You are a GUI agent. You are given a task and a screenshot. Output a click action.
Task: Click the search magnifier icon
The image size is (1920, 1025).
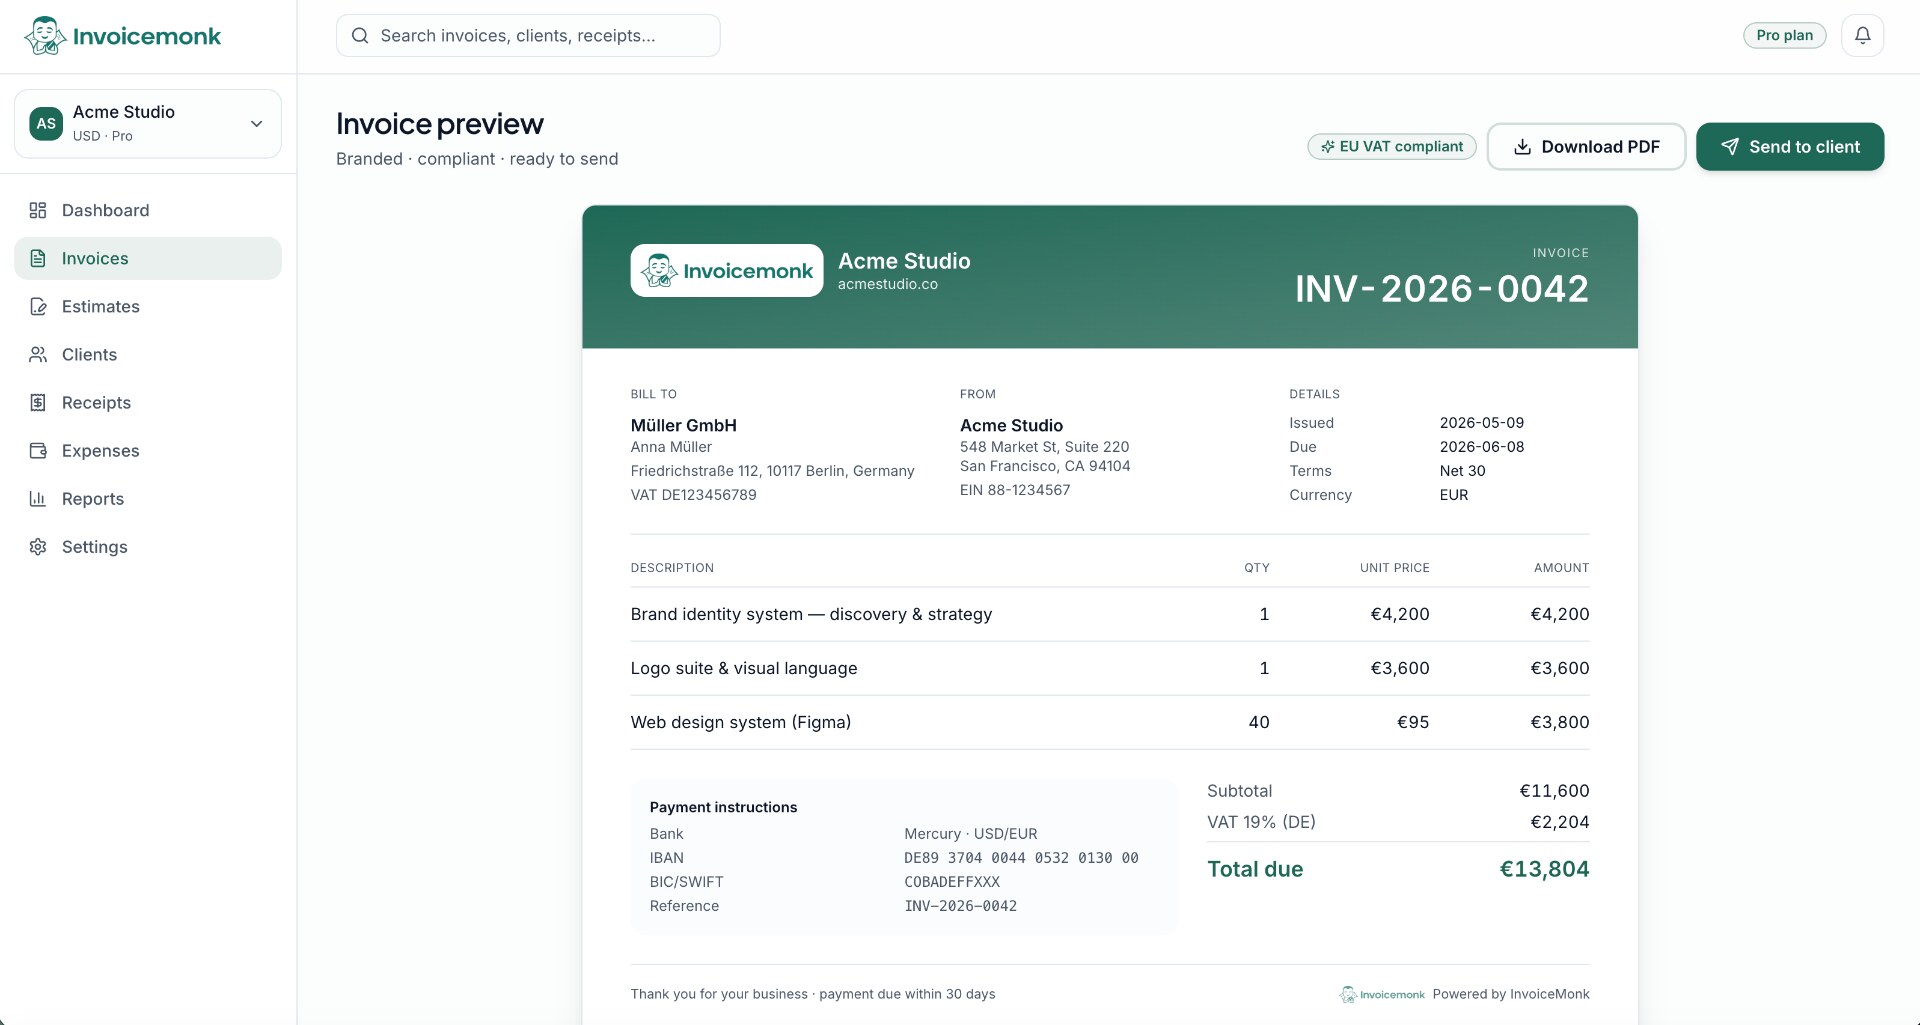click(x=360, y=36)
